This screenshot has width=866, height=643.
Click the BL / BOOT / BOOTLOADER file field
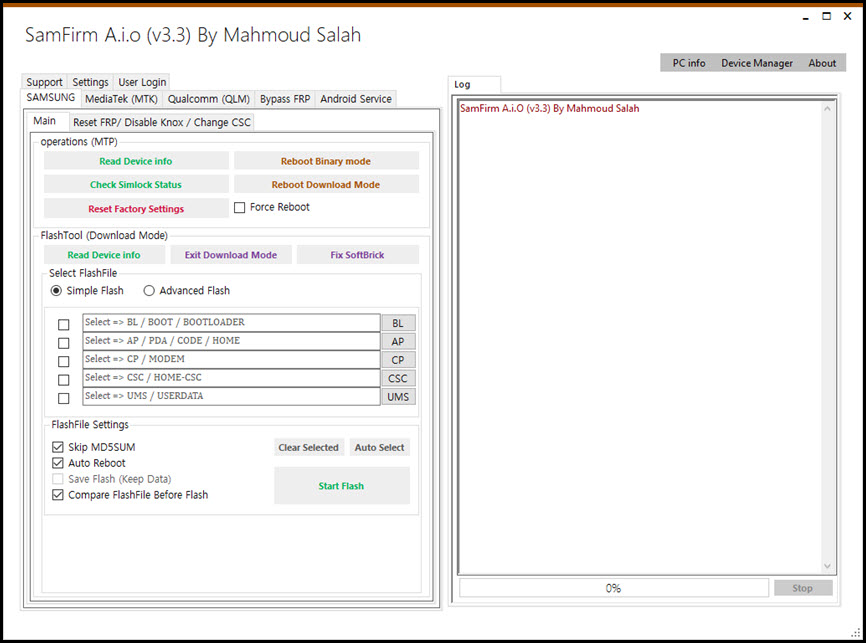click(231, 323)
